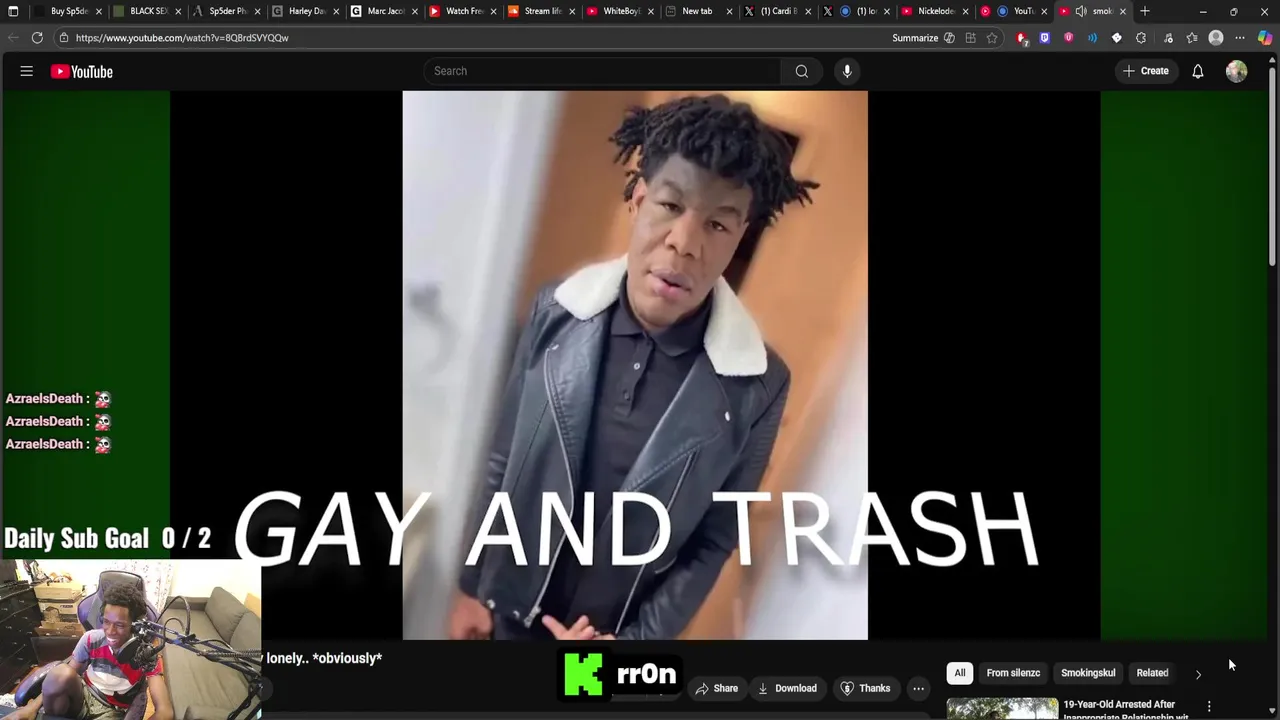Open the 19-Year-Old Arrested video thumbnail
1280x720 pixels.
click(x=1002, y=708)
